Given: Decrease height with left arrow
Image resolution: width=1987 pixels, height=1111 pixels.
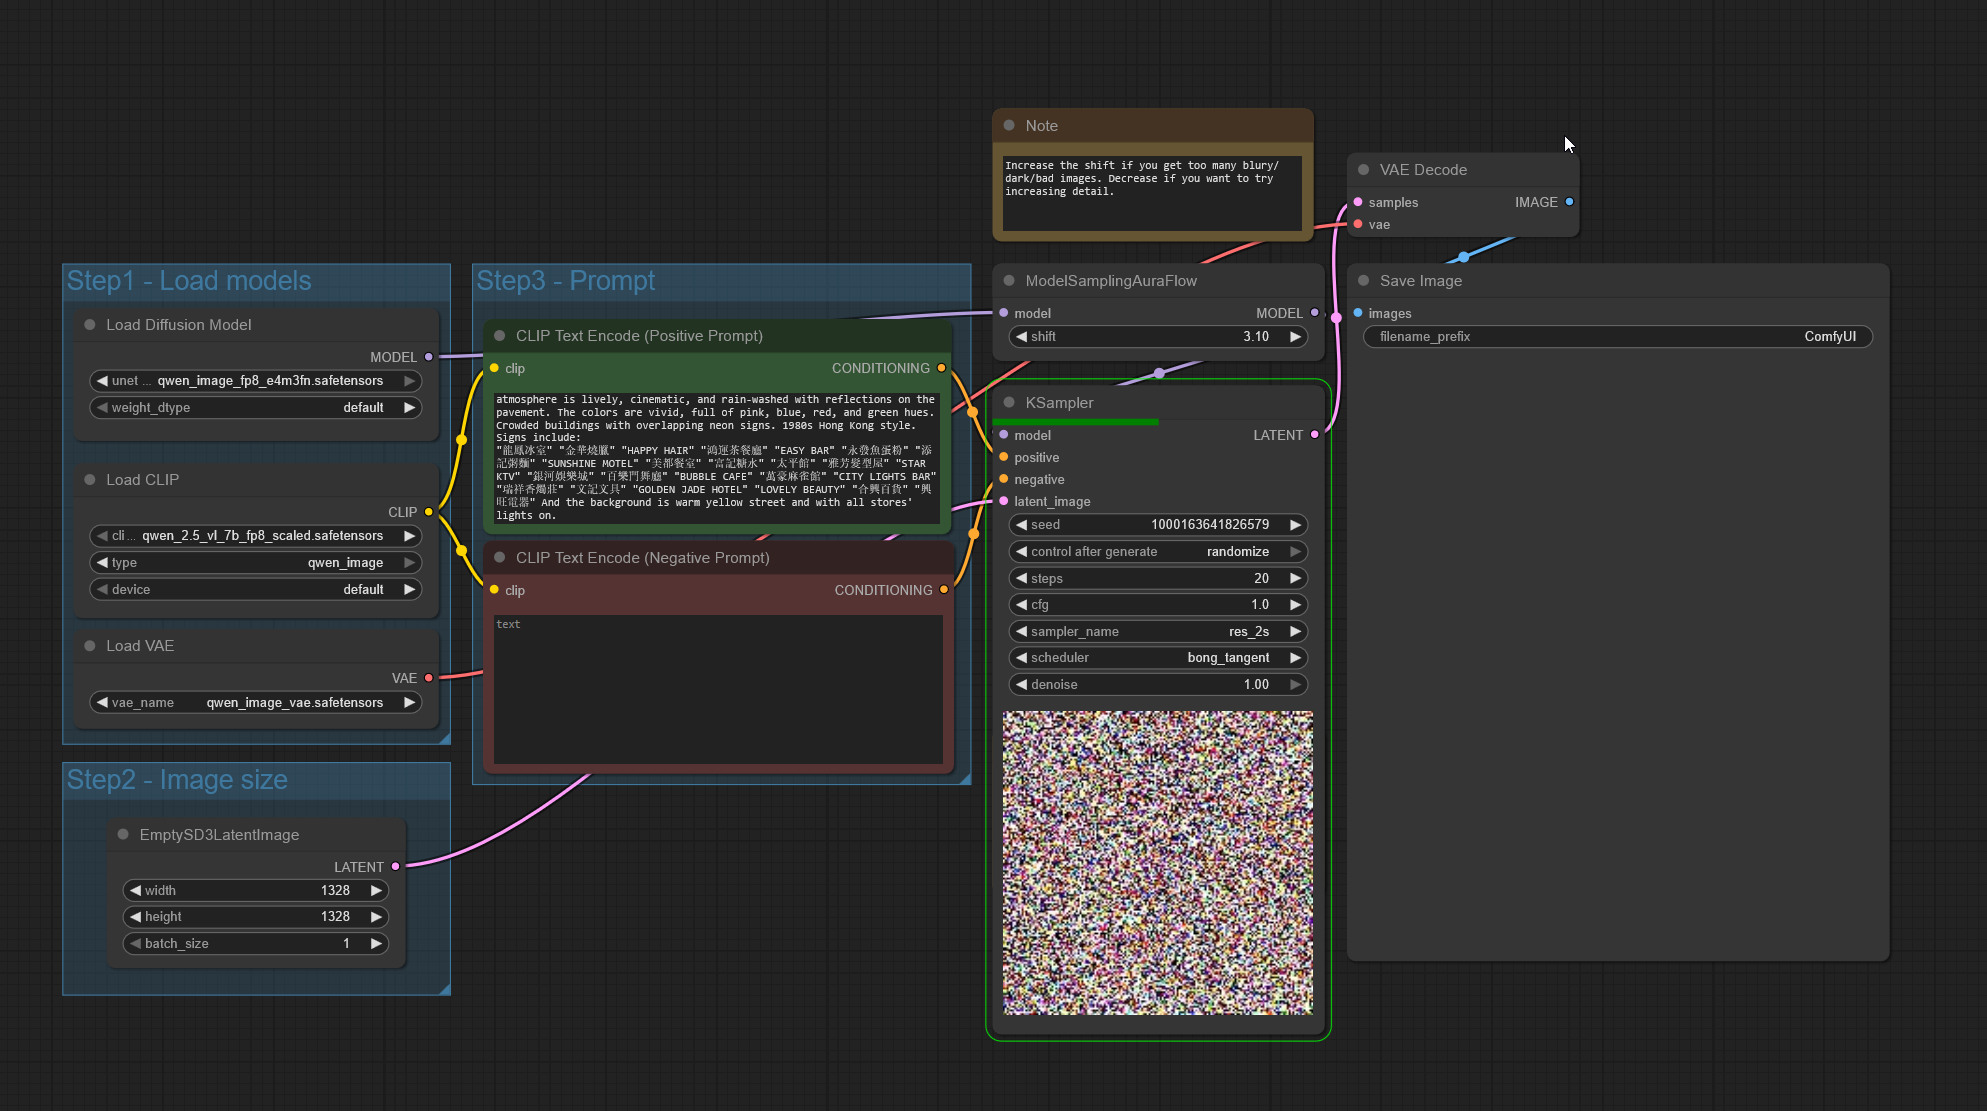Looking at the screenshot, I should coord(135,917).
